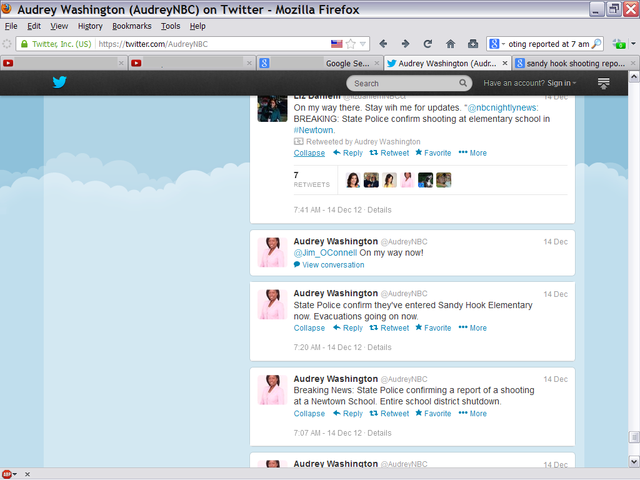
Task: Collapse the Sandy Hook Elementary tweet
Action: 309,328
